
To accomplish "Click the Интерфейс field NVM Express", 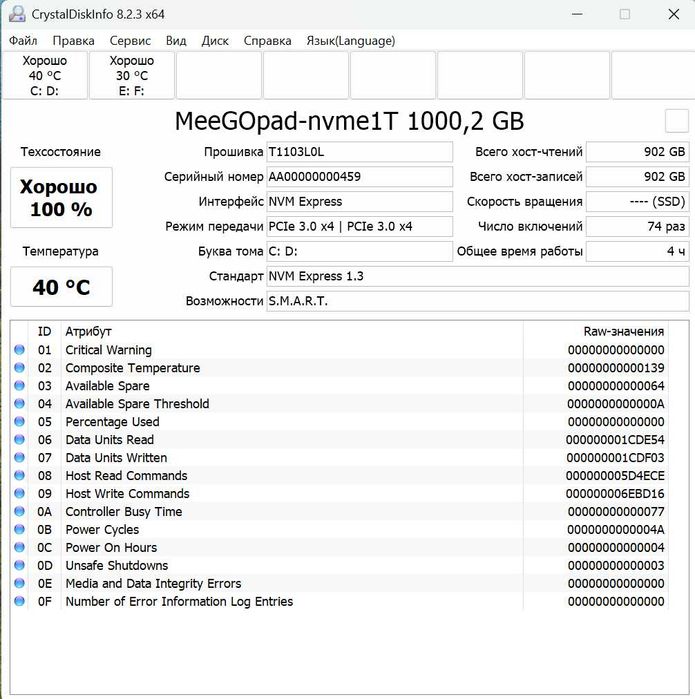I will [x=360, y=202].
